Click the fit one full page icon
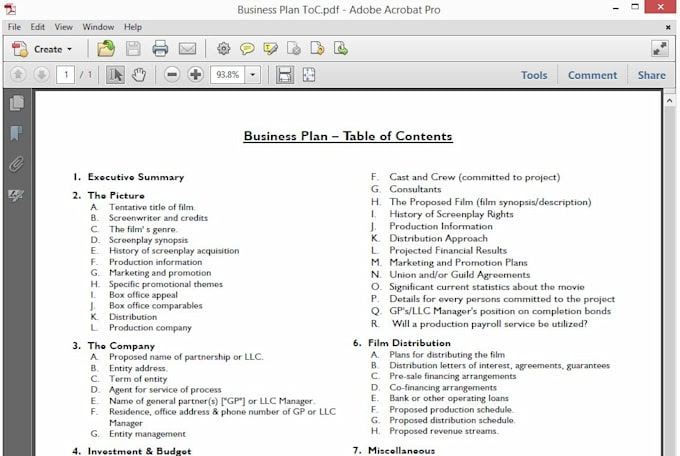The image size is (680, 456). pos(309,75)
